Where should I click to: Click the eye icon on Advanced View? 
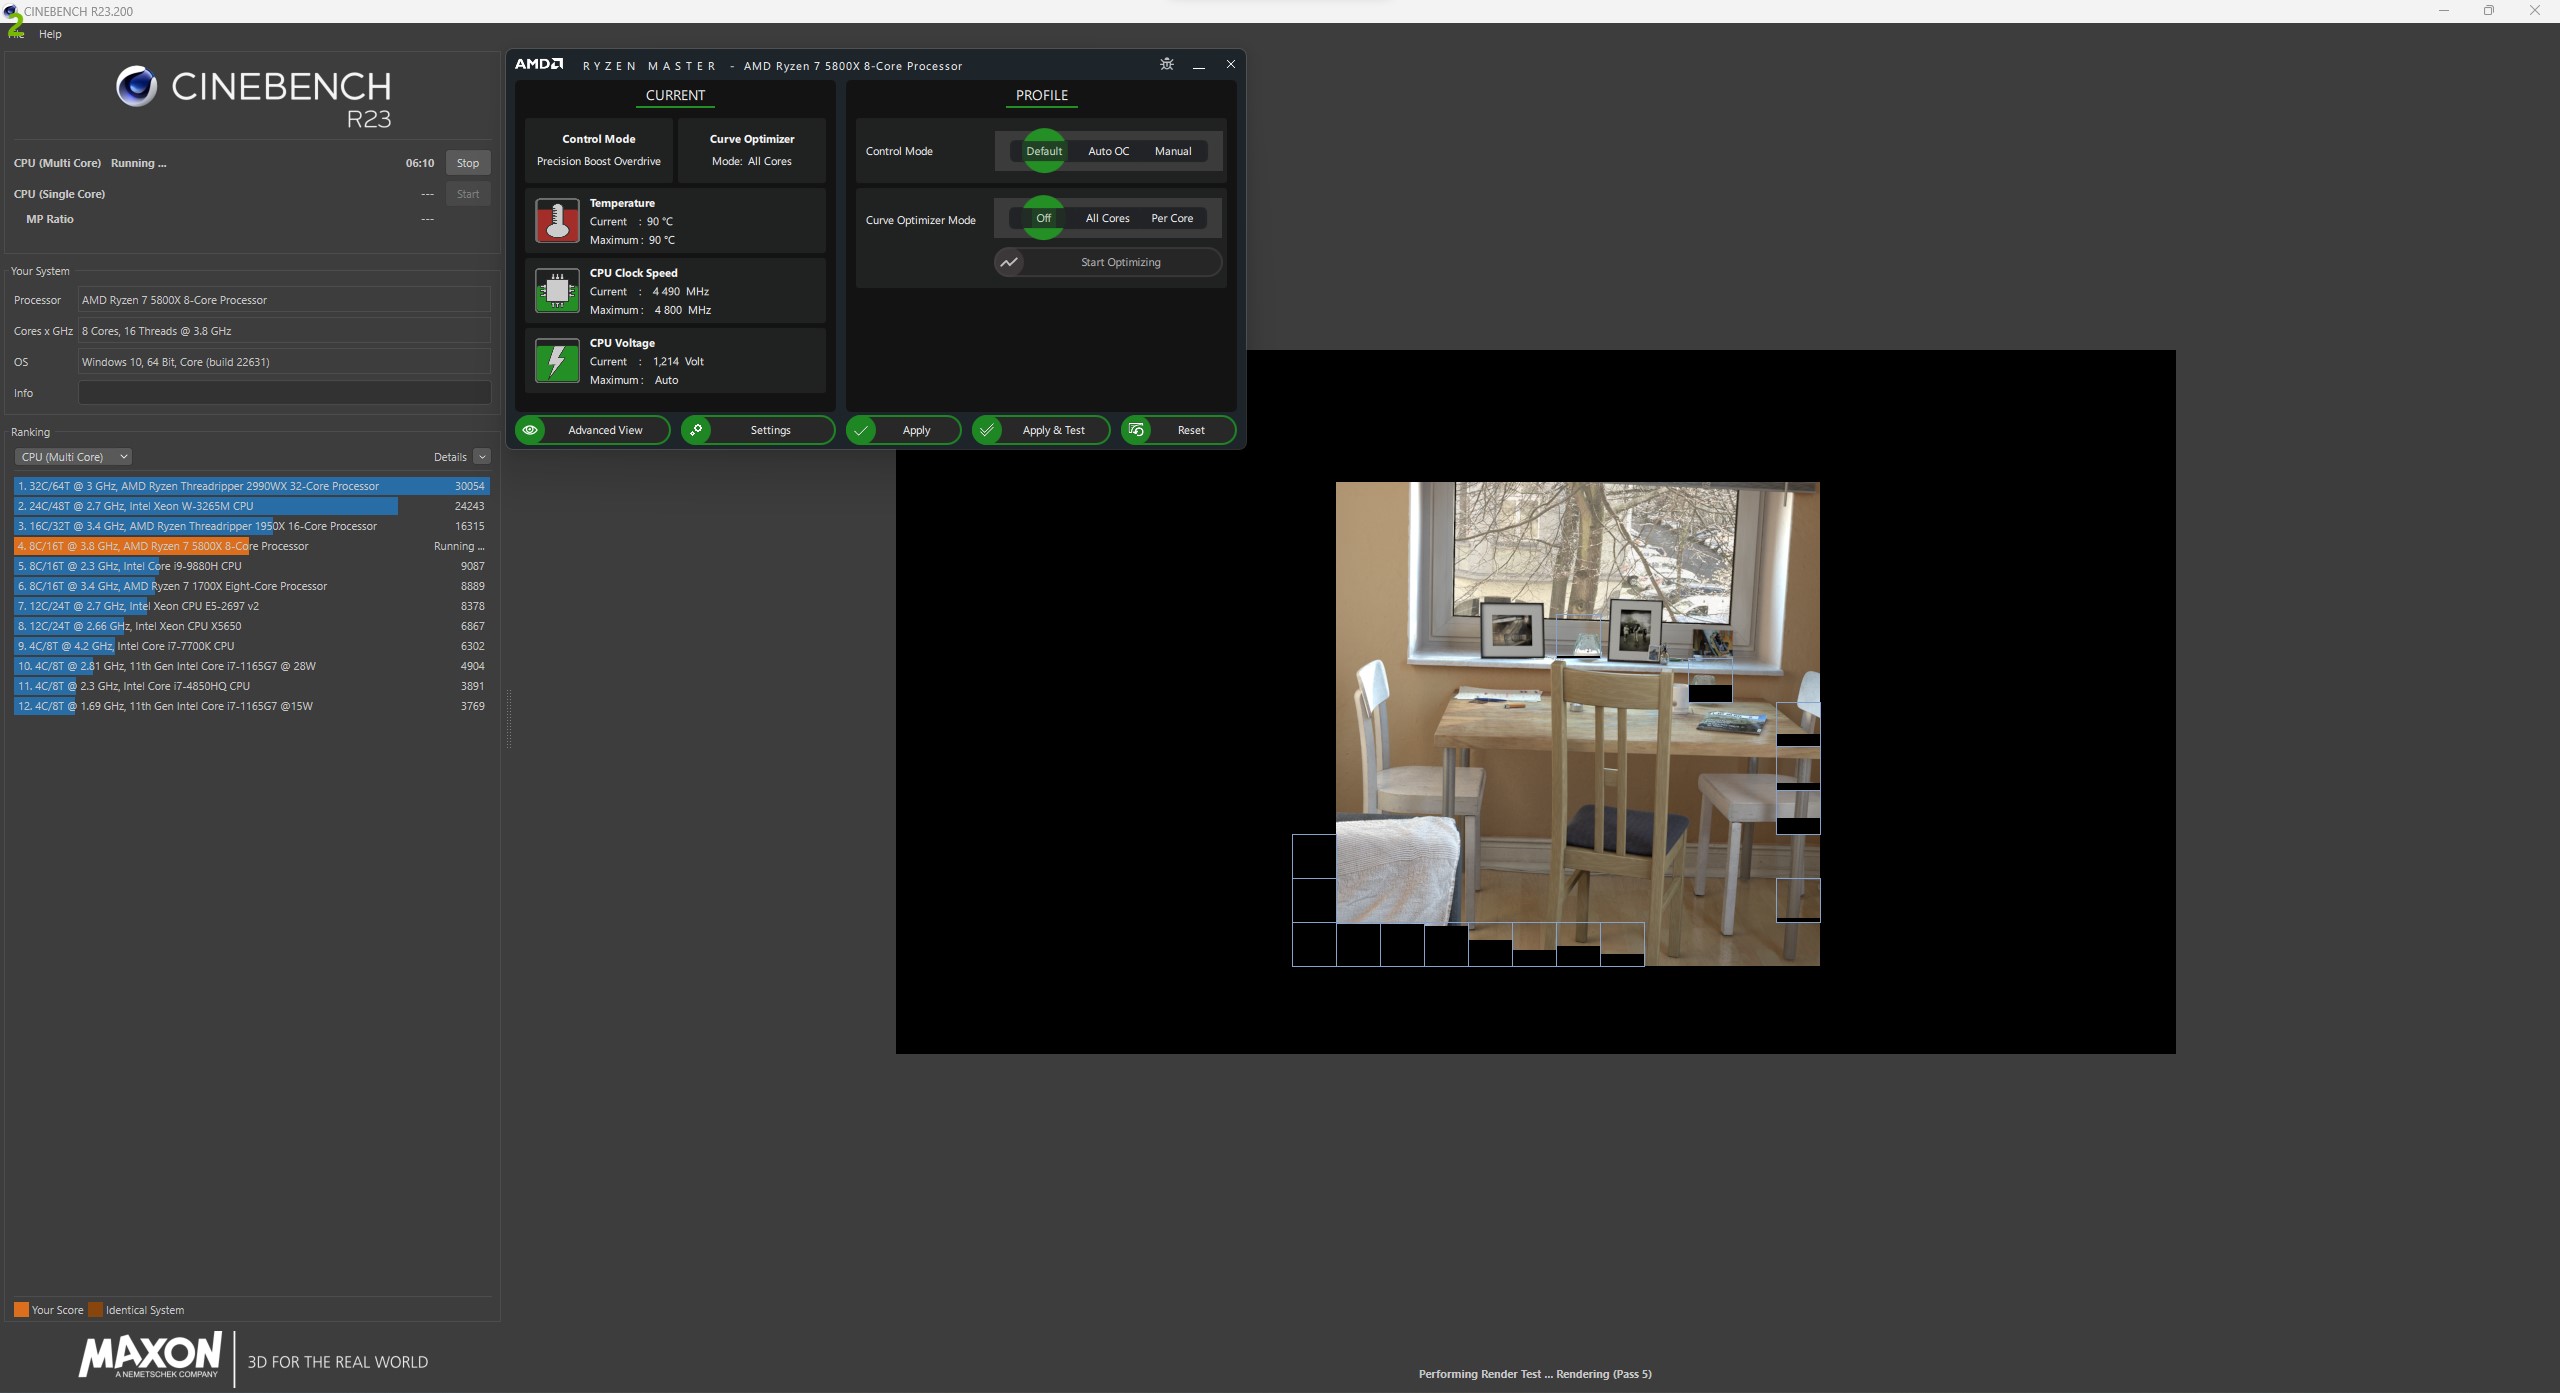[531, 430]
